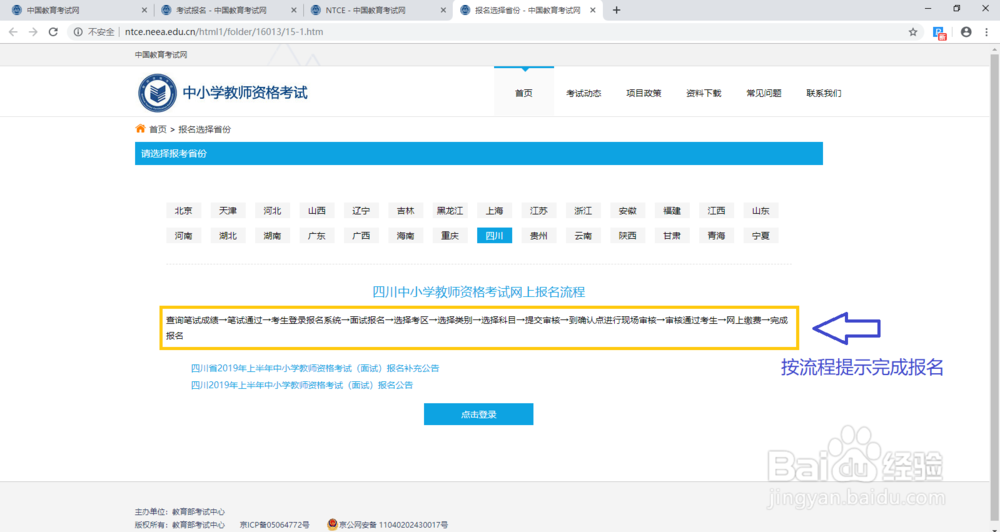Open Chrome three-dot menu
The height and width of the screenshot is (532, 1000).
coord(987,32)
